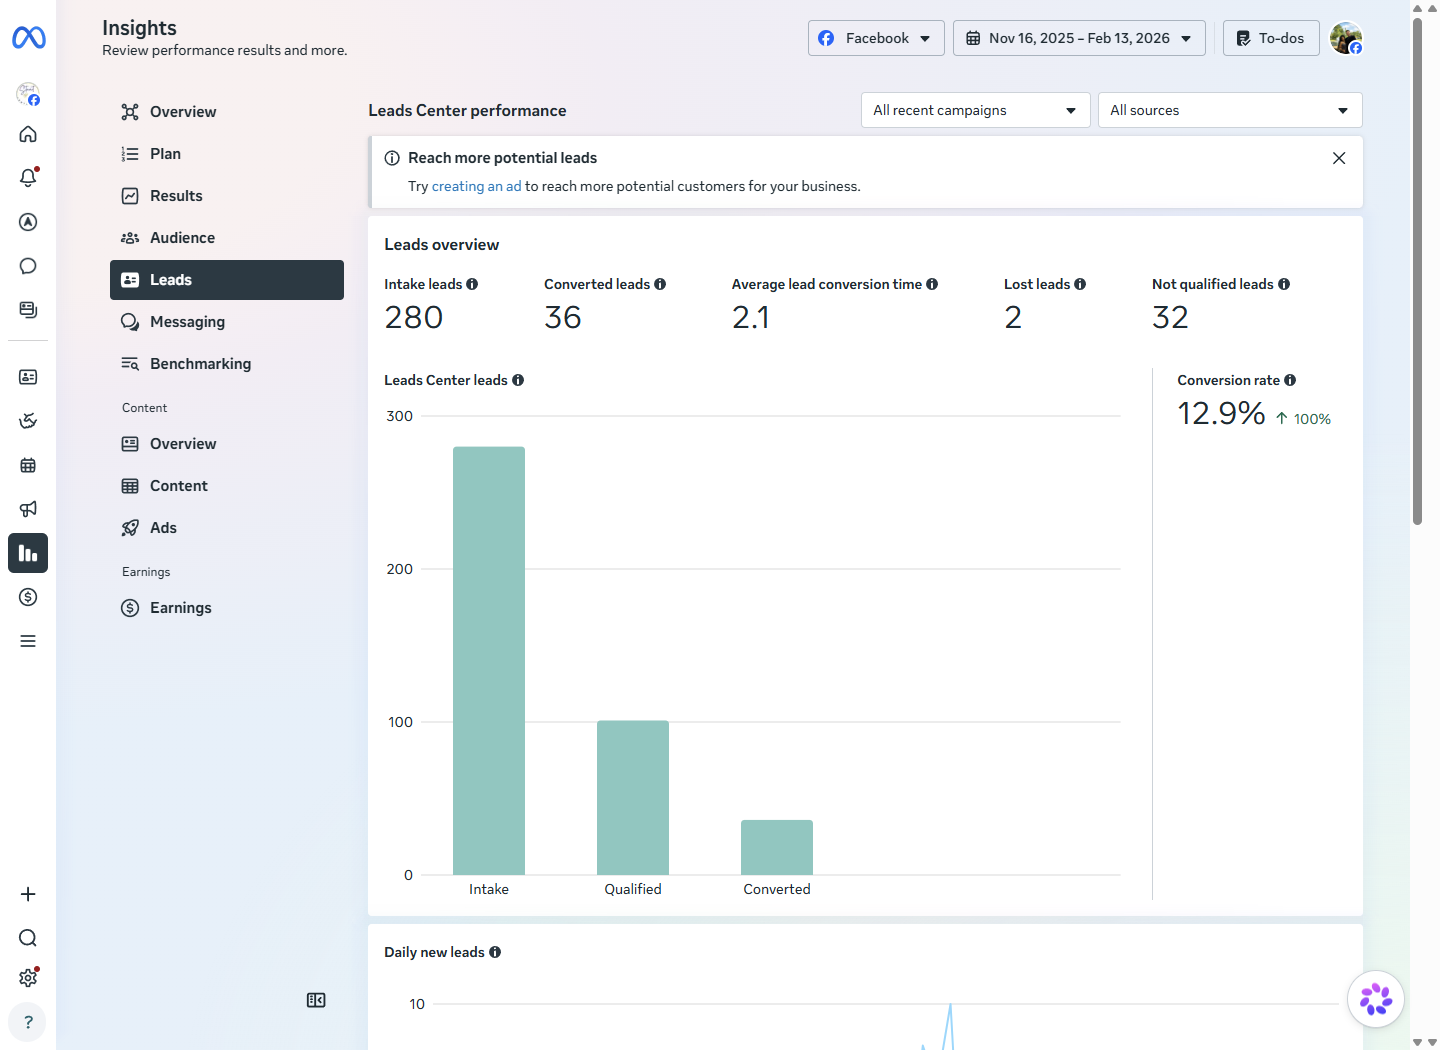
Task: Click the Converted bar in chart
Action: point(777,848)
